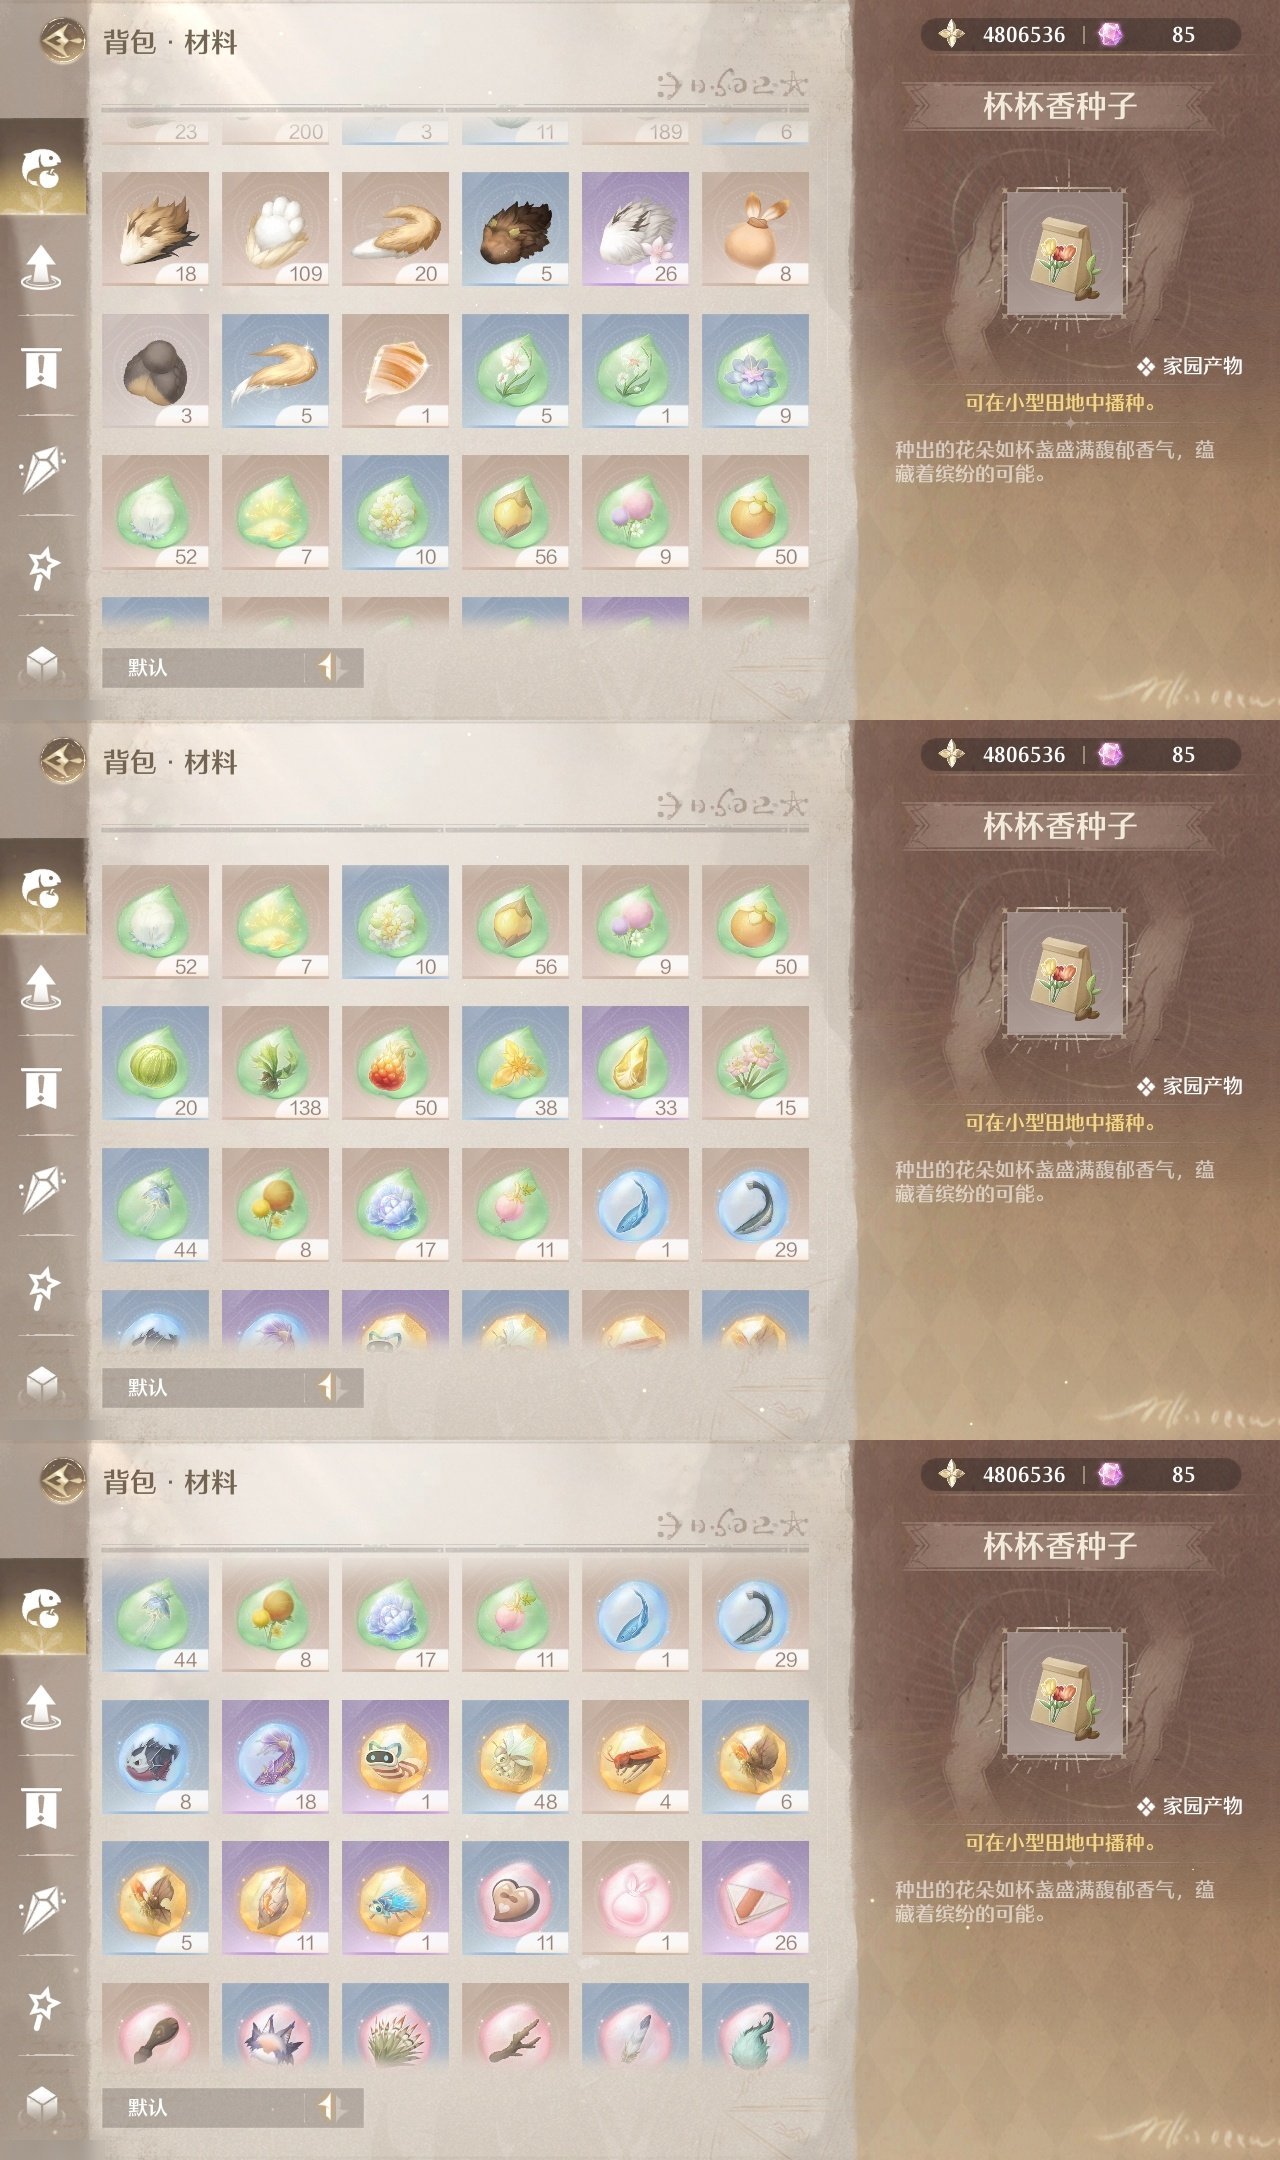Select the purple fish item with count 18
The height and width of the screenshot is (2160, 1280).
point(275,1757)
